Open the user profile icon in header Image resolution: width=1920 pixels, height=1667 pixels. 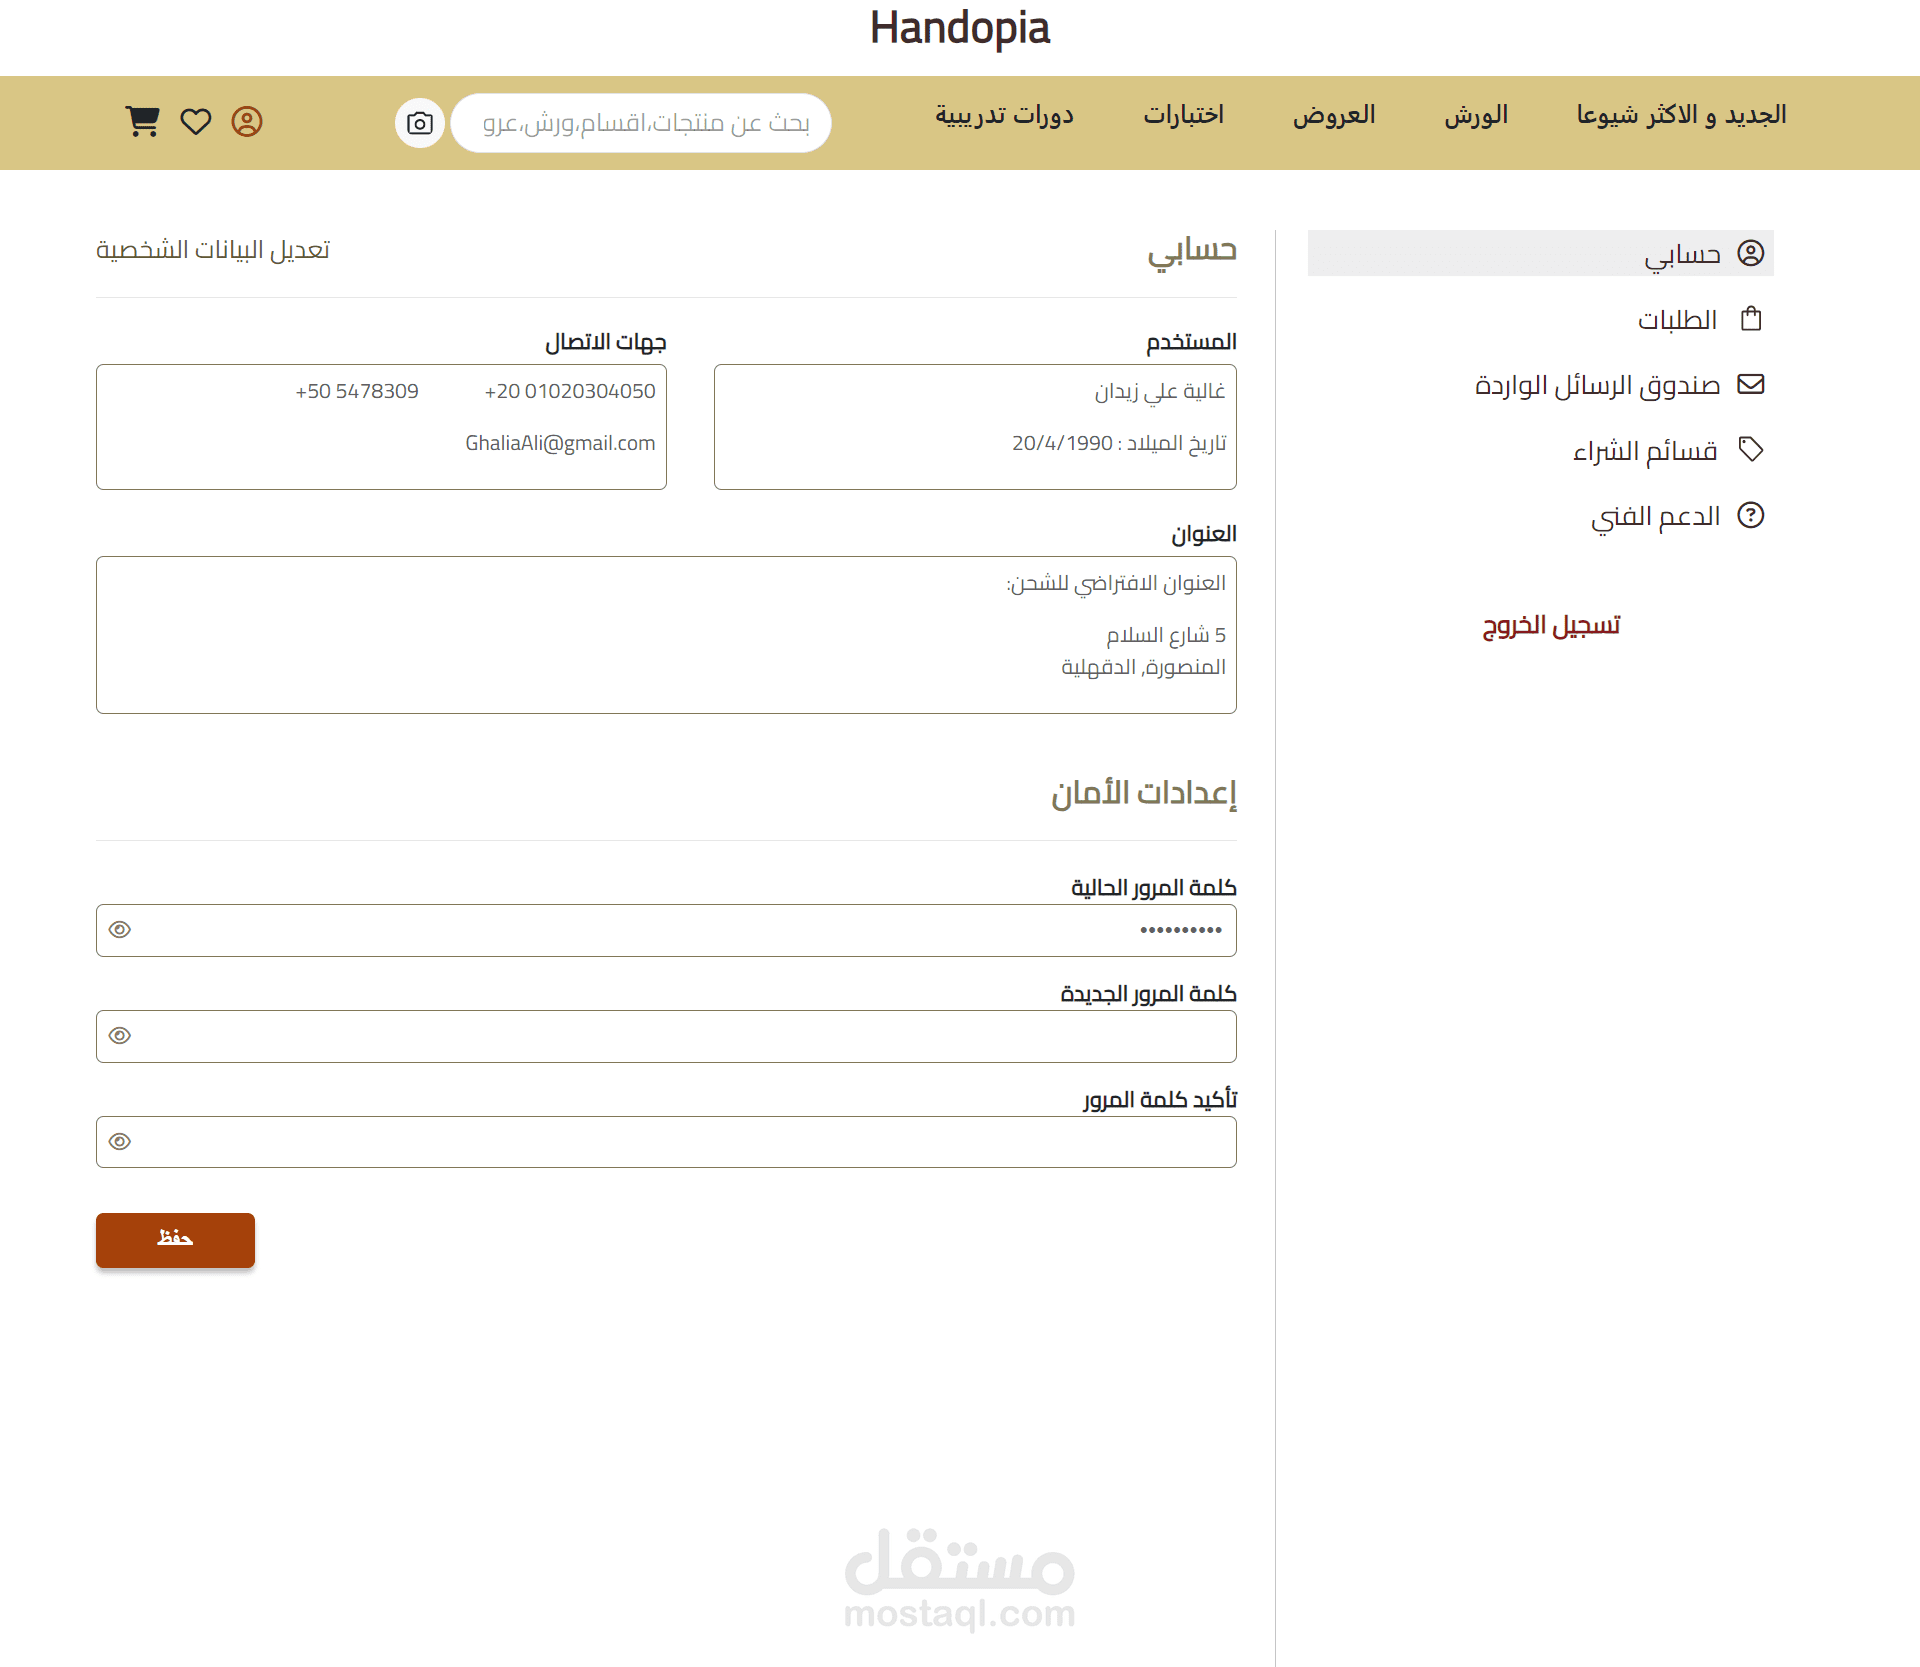[246, 121]
